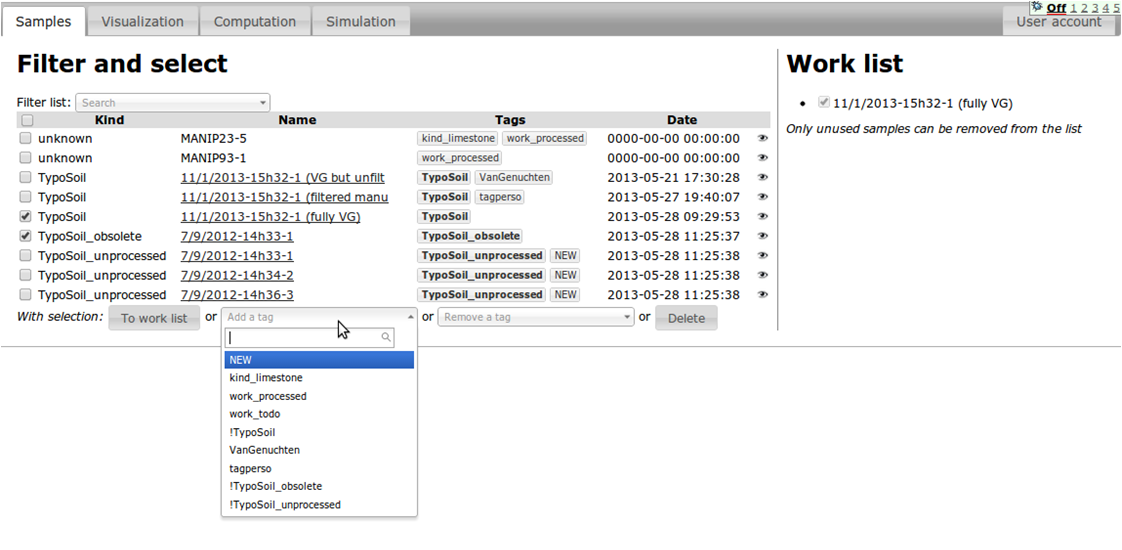1122x550 pixels.
Task: Click the Tags column header
Action: 510,120
